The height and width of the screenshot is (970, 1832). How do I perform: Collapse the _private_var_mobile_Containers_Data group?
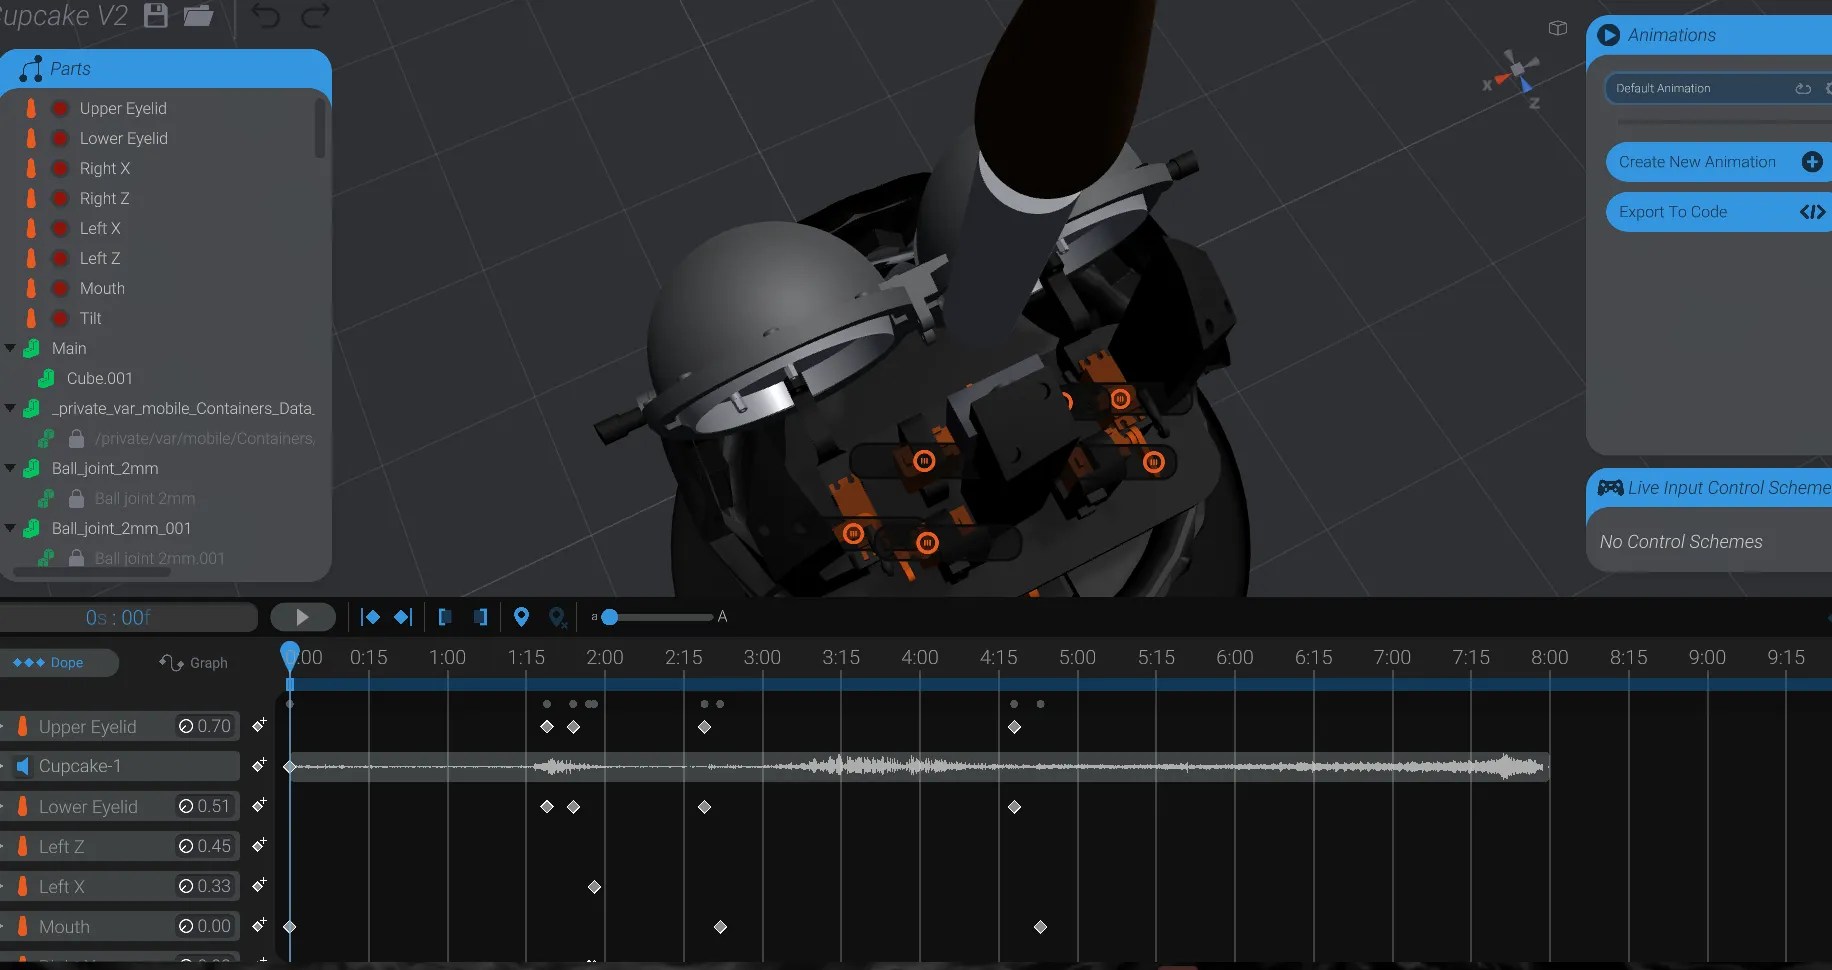coord(10,408)
